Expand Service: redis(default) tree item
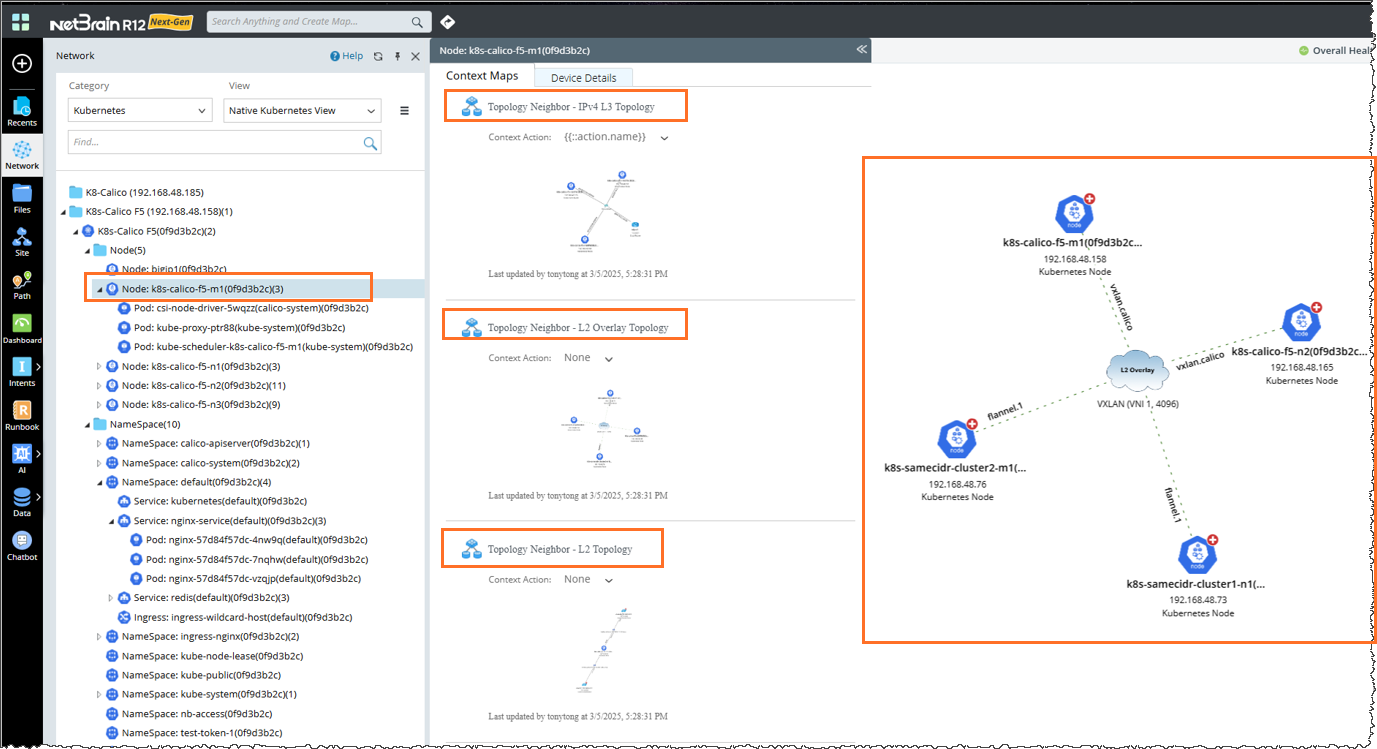This screenshot has height=749, width=1377. click(111, 598)
